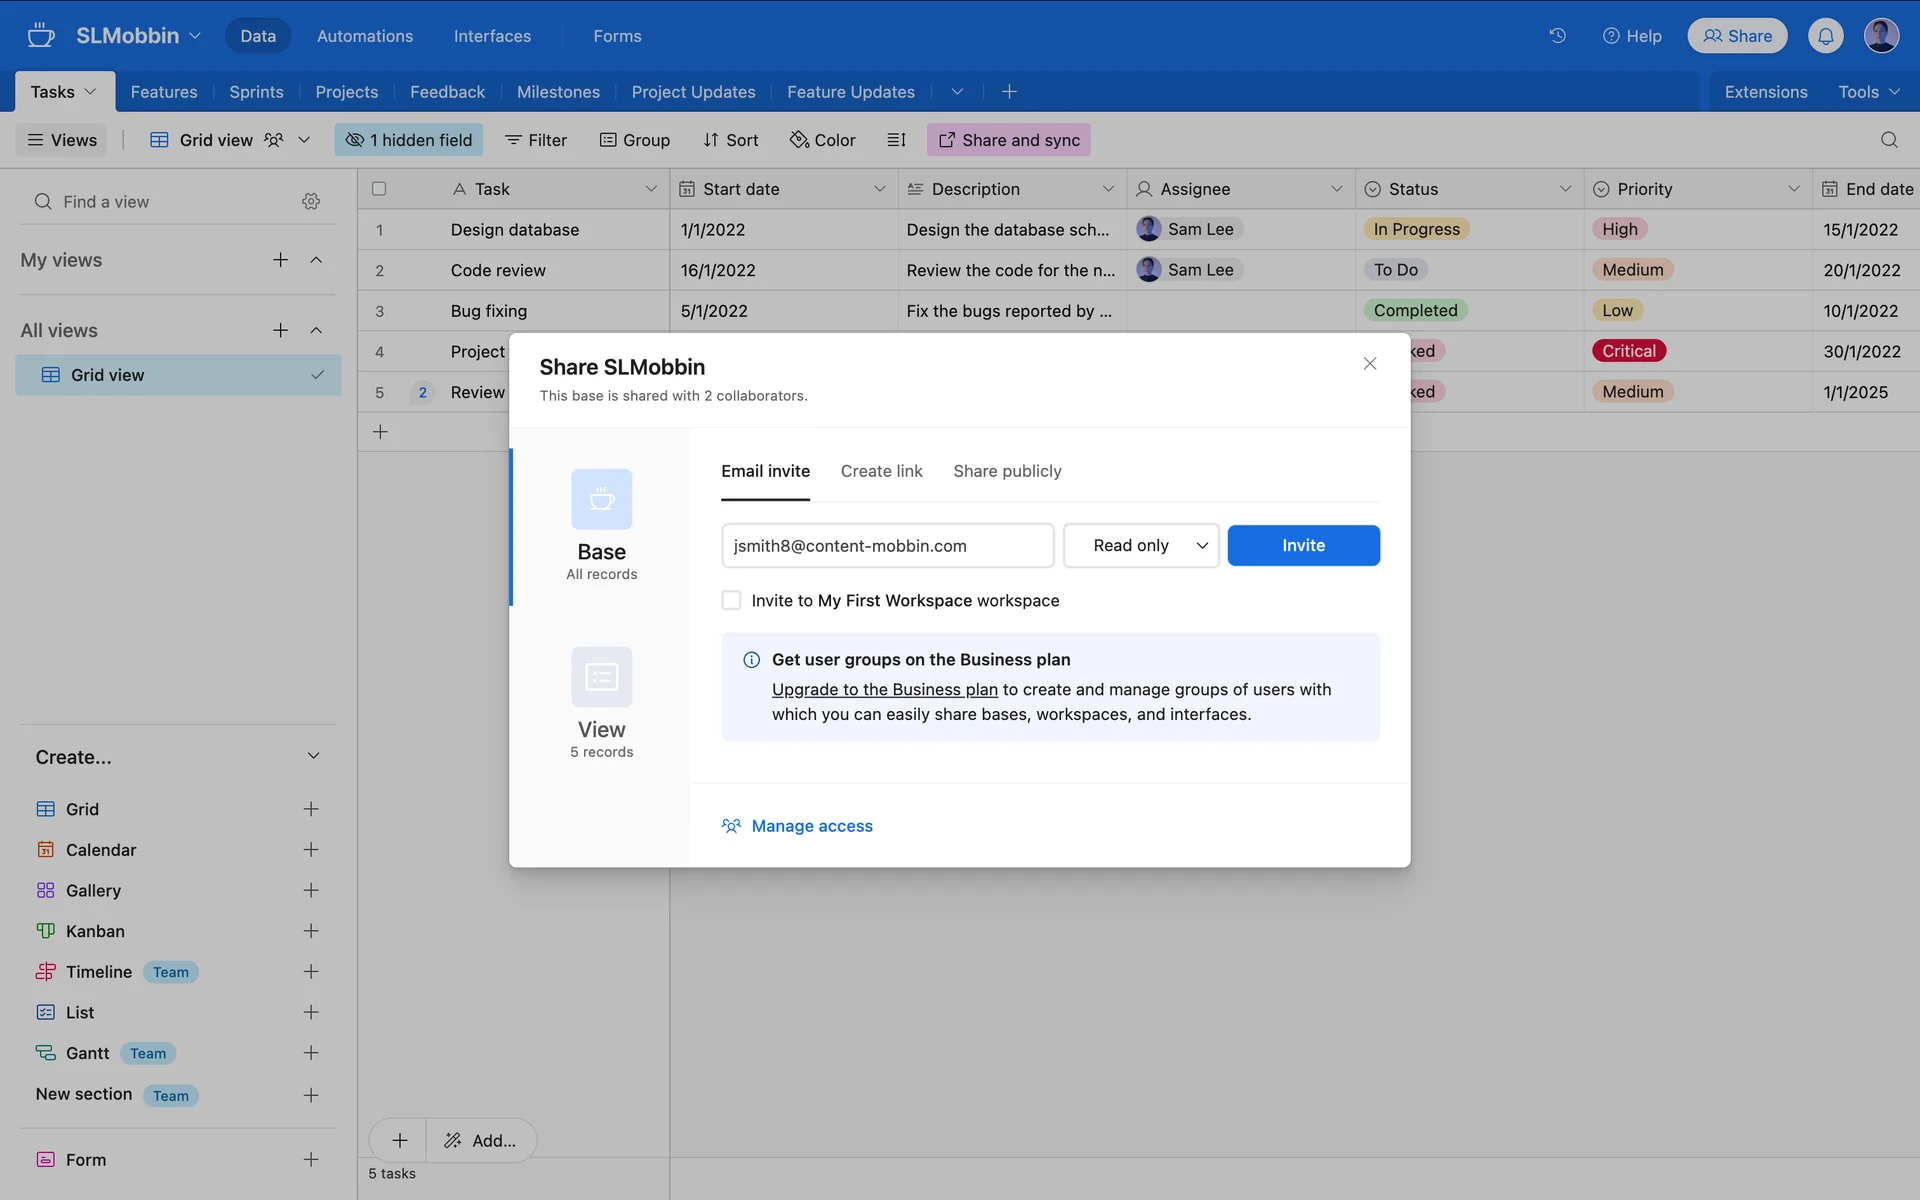Add a table with plus icon
Viewport: 1920px width, 1200px height.
1009,92
